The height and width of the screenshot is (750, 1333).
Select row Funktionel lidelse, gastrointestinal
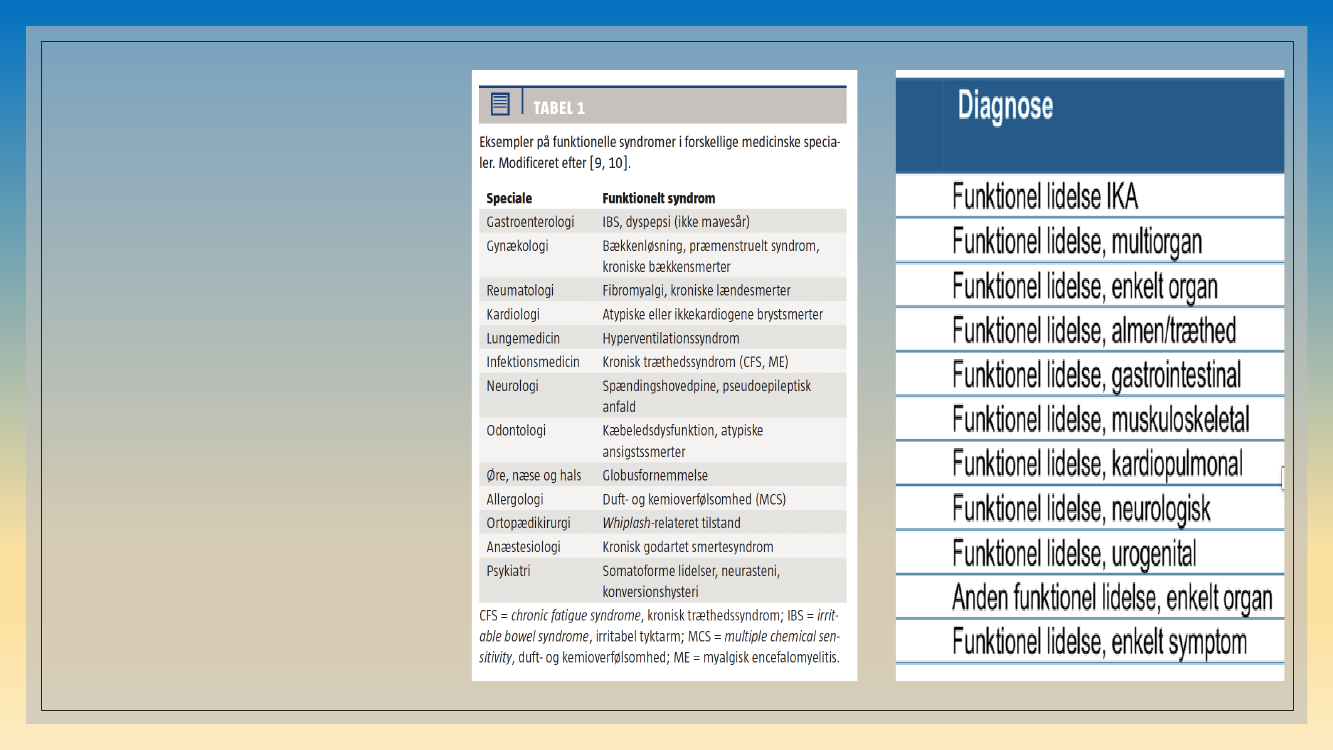[x=1090, y=375]
